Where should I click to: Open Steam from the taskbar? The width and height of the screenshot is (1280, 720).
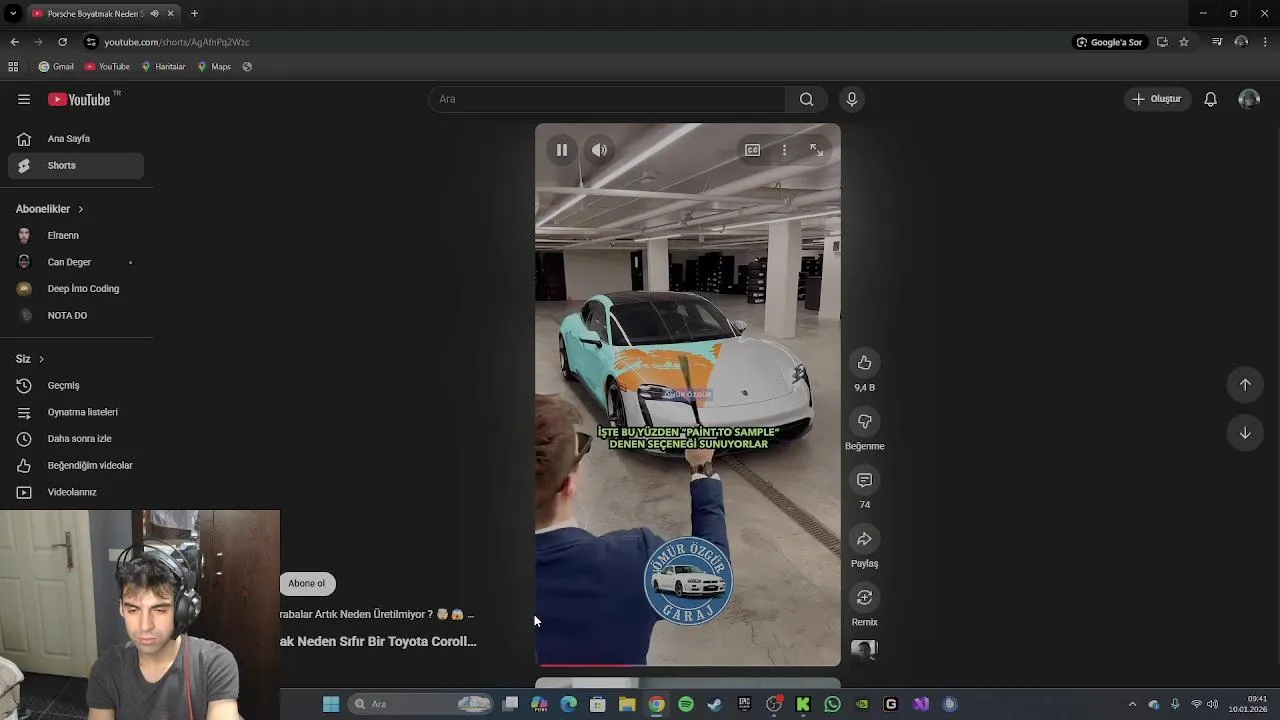click(715, 704)
